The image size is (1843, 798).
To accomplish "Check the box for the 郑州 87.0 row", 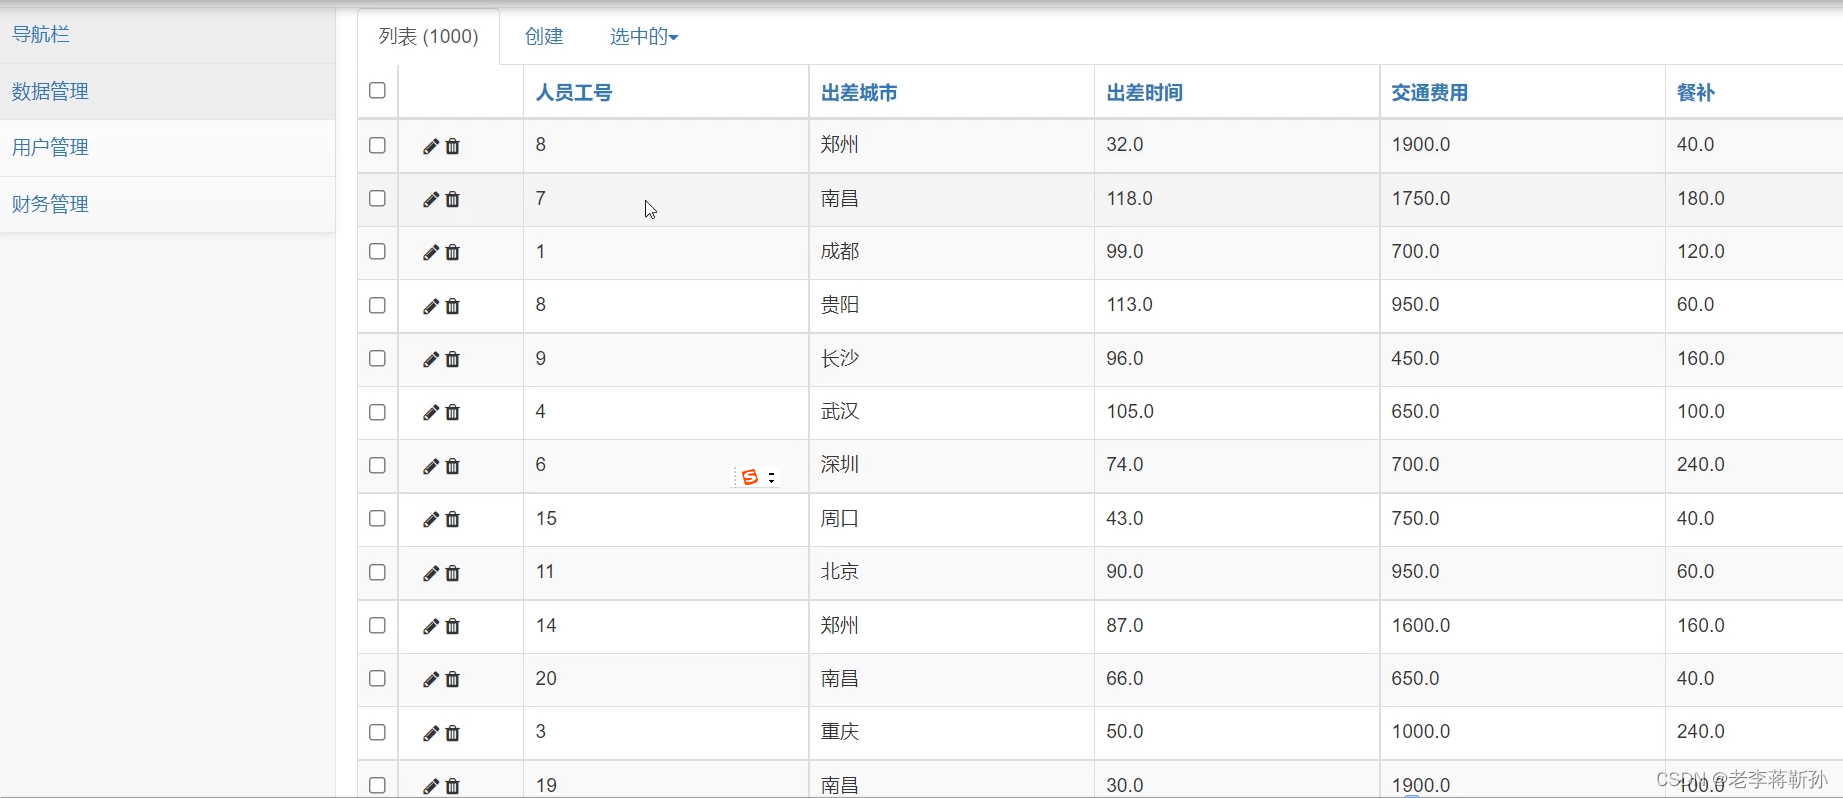I will coord(377,625).
